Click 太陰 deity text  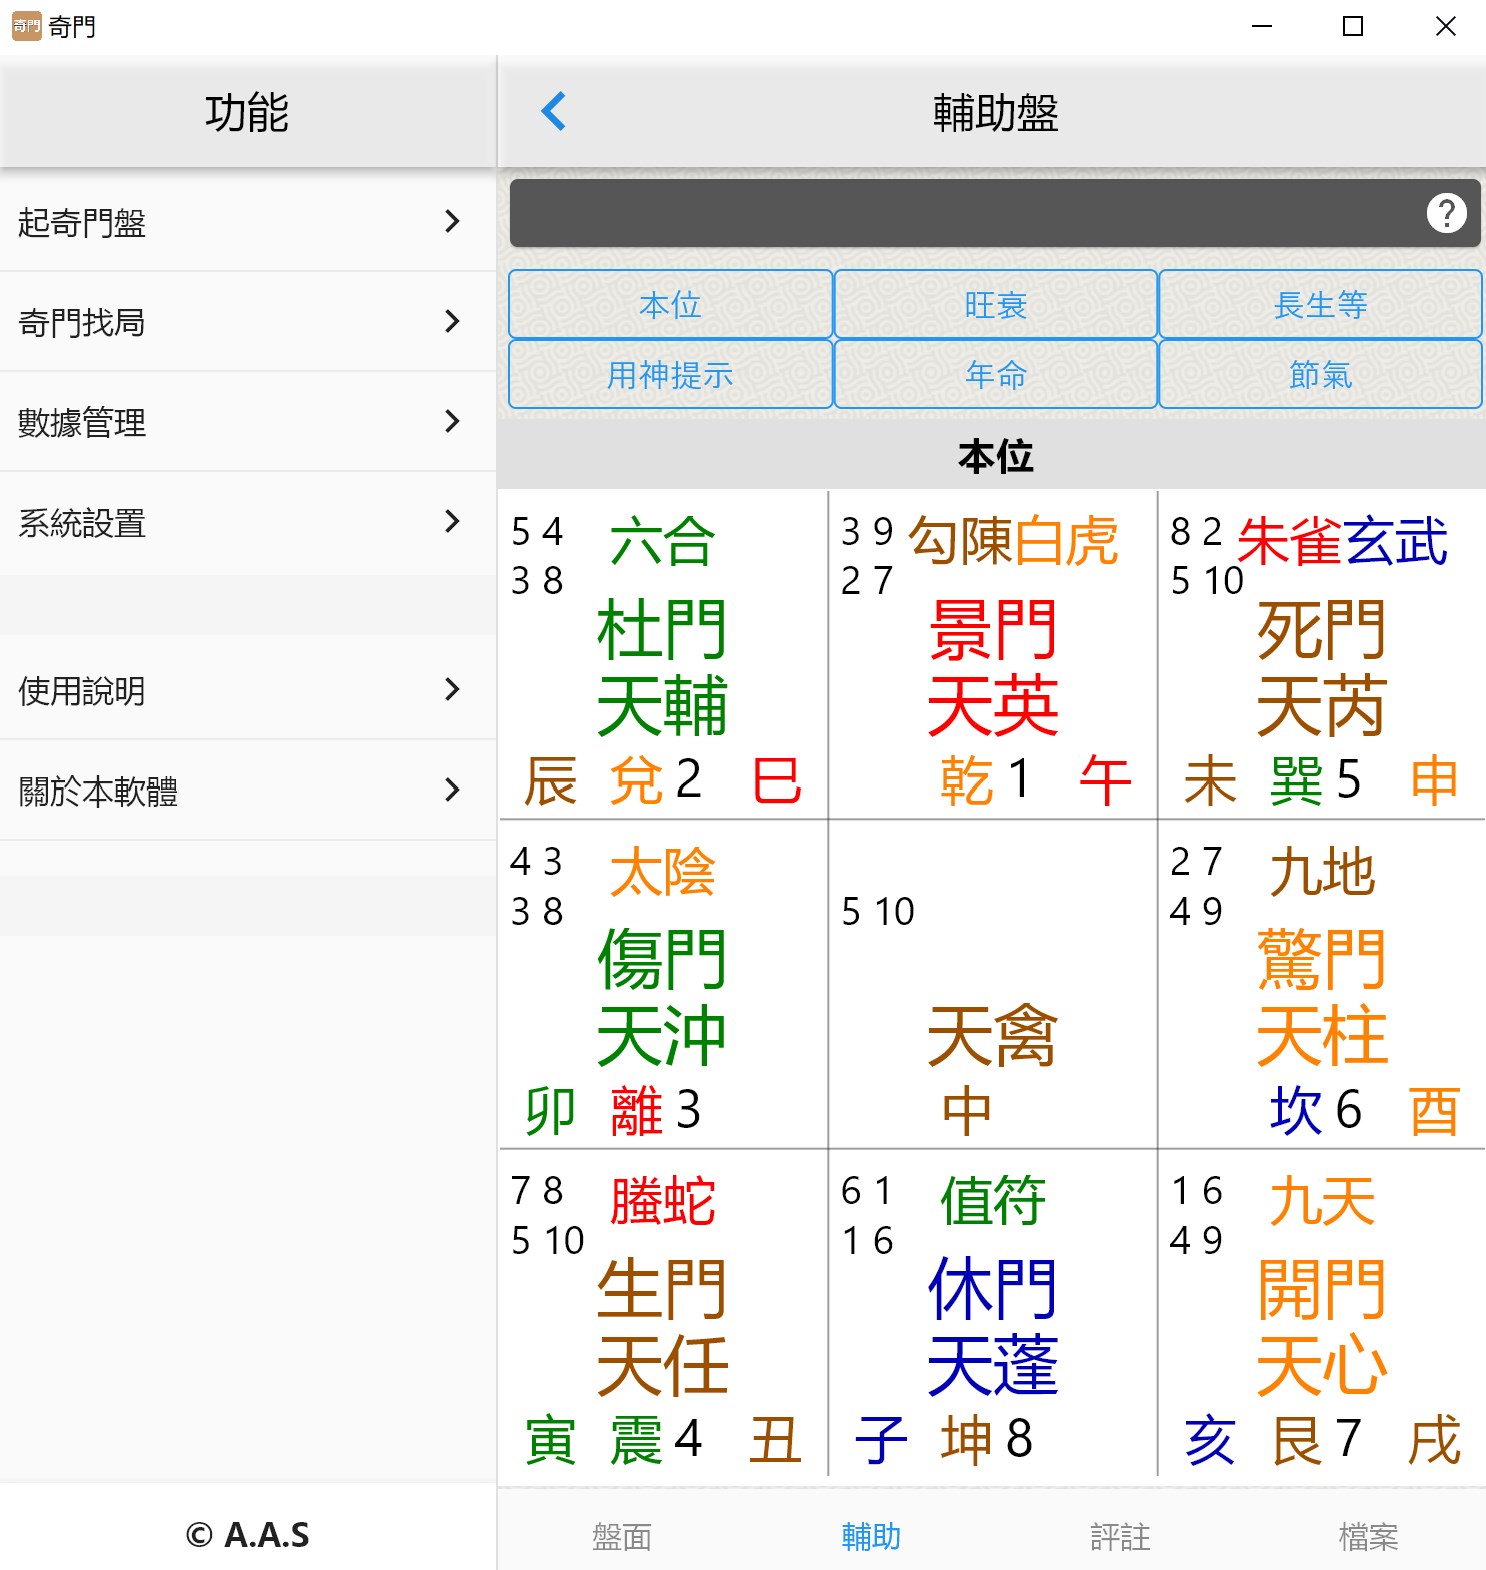(662, 871)
